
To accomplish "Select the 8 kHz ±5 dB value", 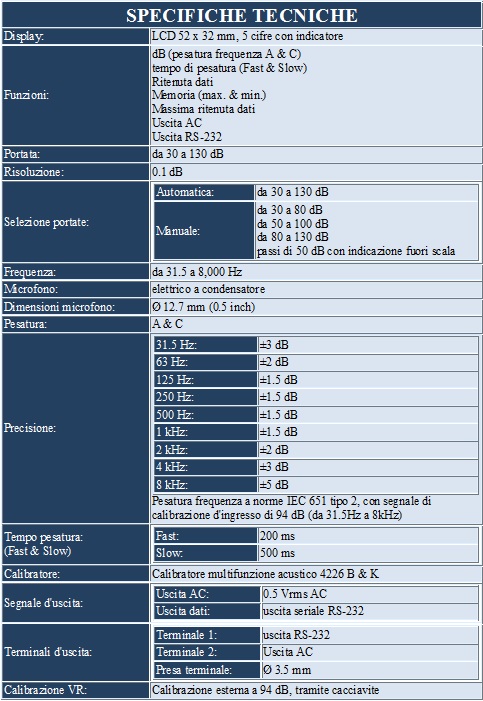I will point(274,485).
